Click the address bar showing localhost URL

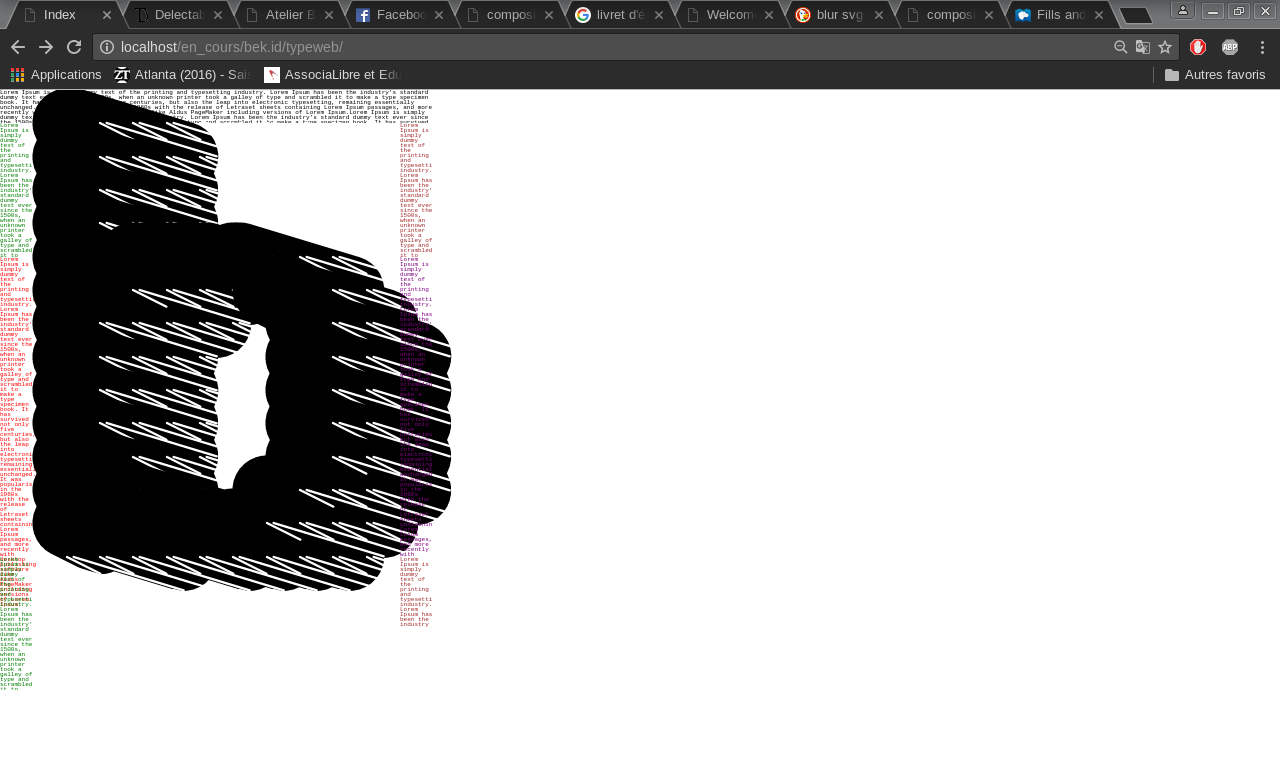pyautogui.click(x=600, y=47)
